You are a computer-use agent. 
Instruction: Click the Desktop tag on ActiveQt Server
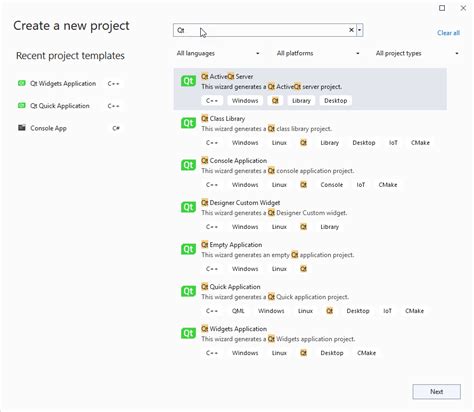pos(336,101)
